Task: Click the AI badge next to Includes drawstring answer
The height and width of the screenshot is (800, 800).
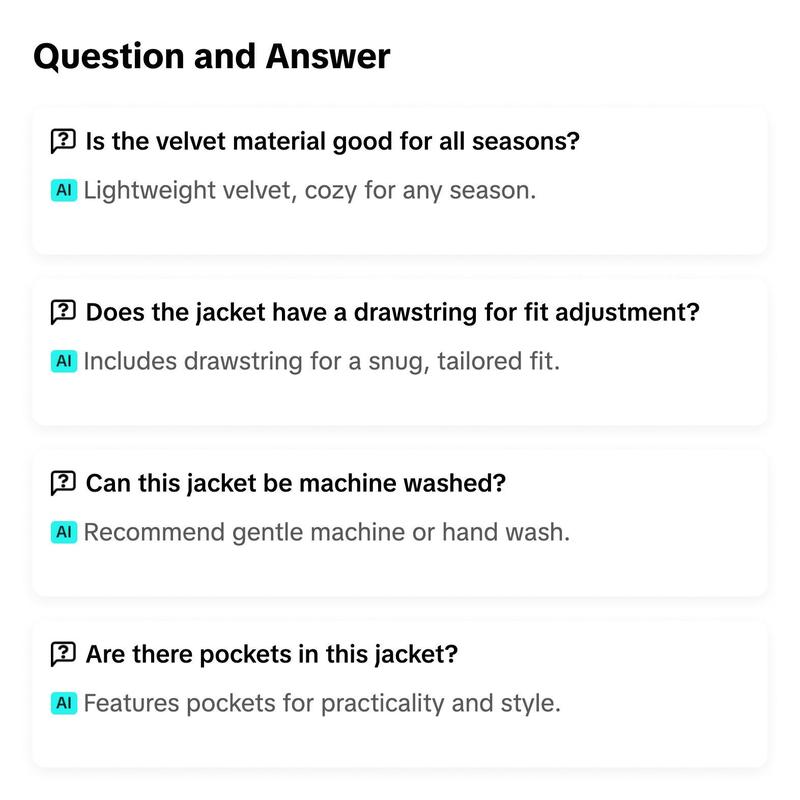Action: tap(64, 361)
